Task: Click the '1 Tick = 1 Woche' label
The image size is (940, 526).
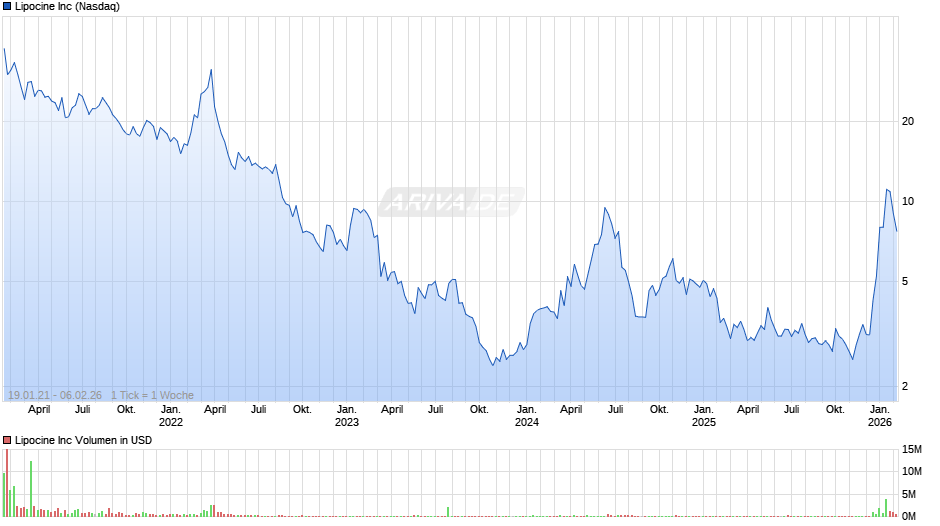Action: click(x=152, y=395)
